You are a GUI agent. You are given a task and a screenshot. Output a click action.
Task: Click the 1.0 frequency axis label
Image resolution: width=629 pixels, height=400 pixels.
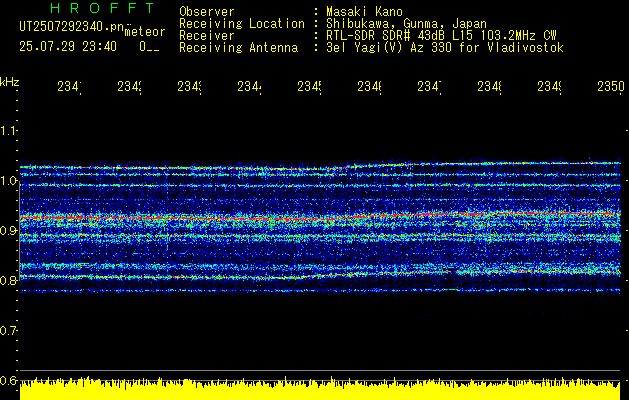[x=8, y=181]
